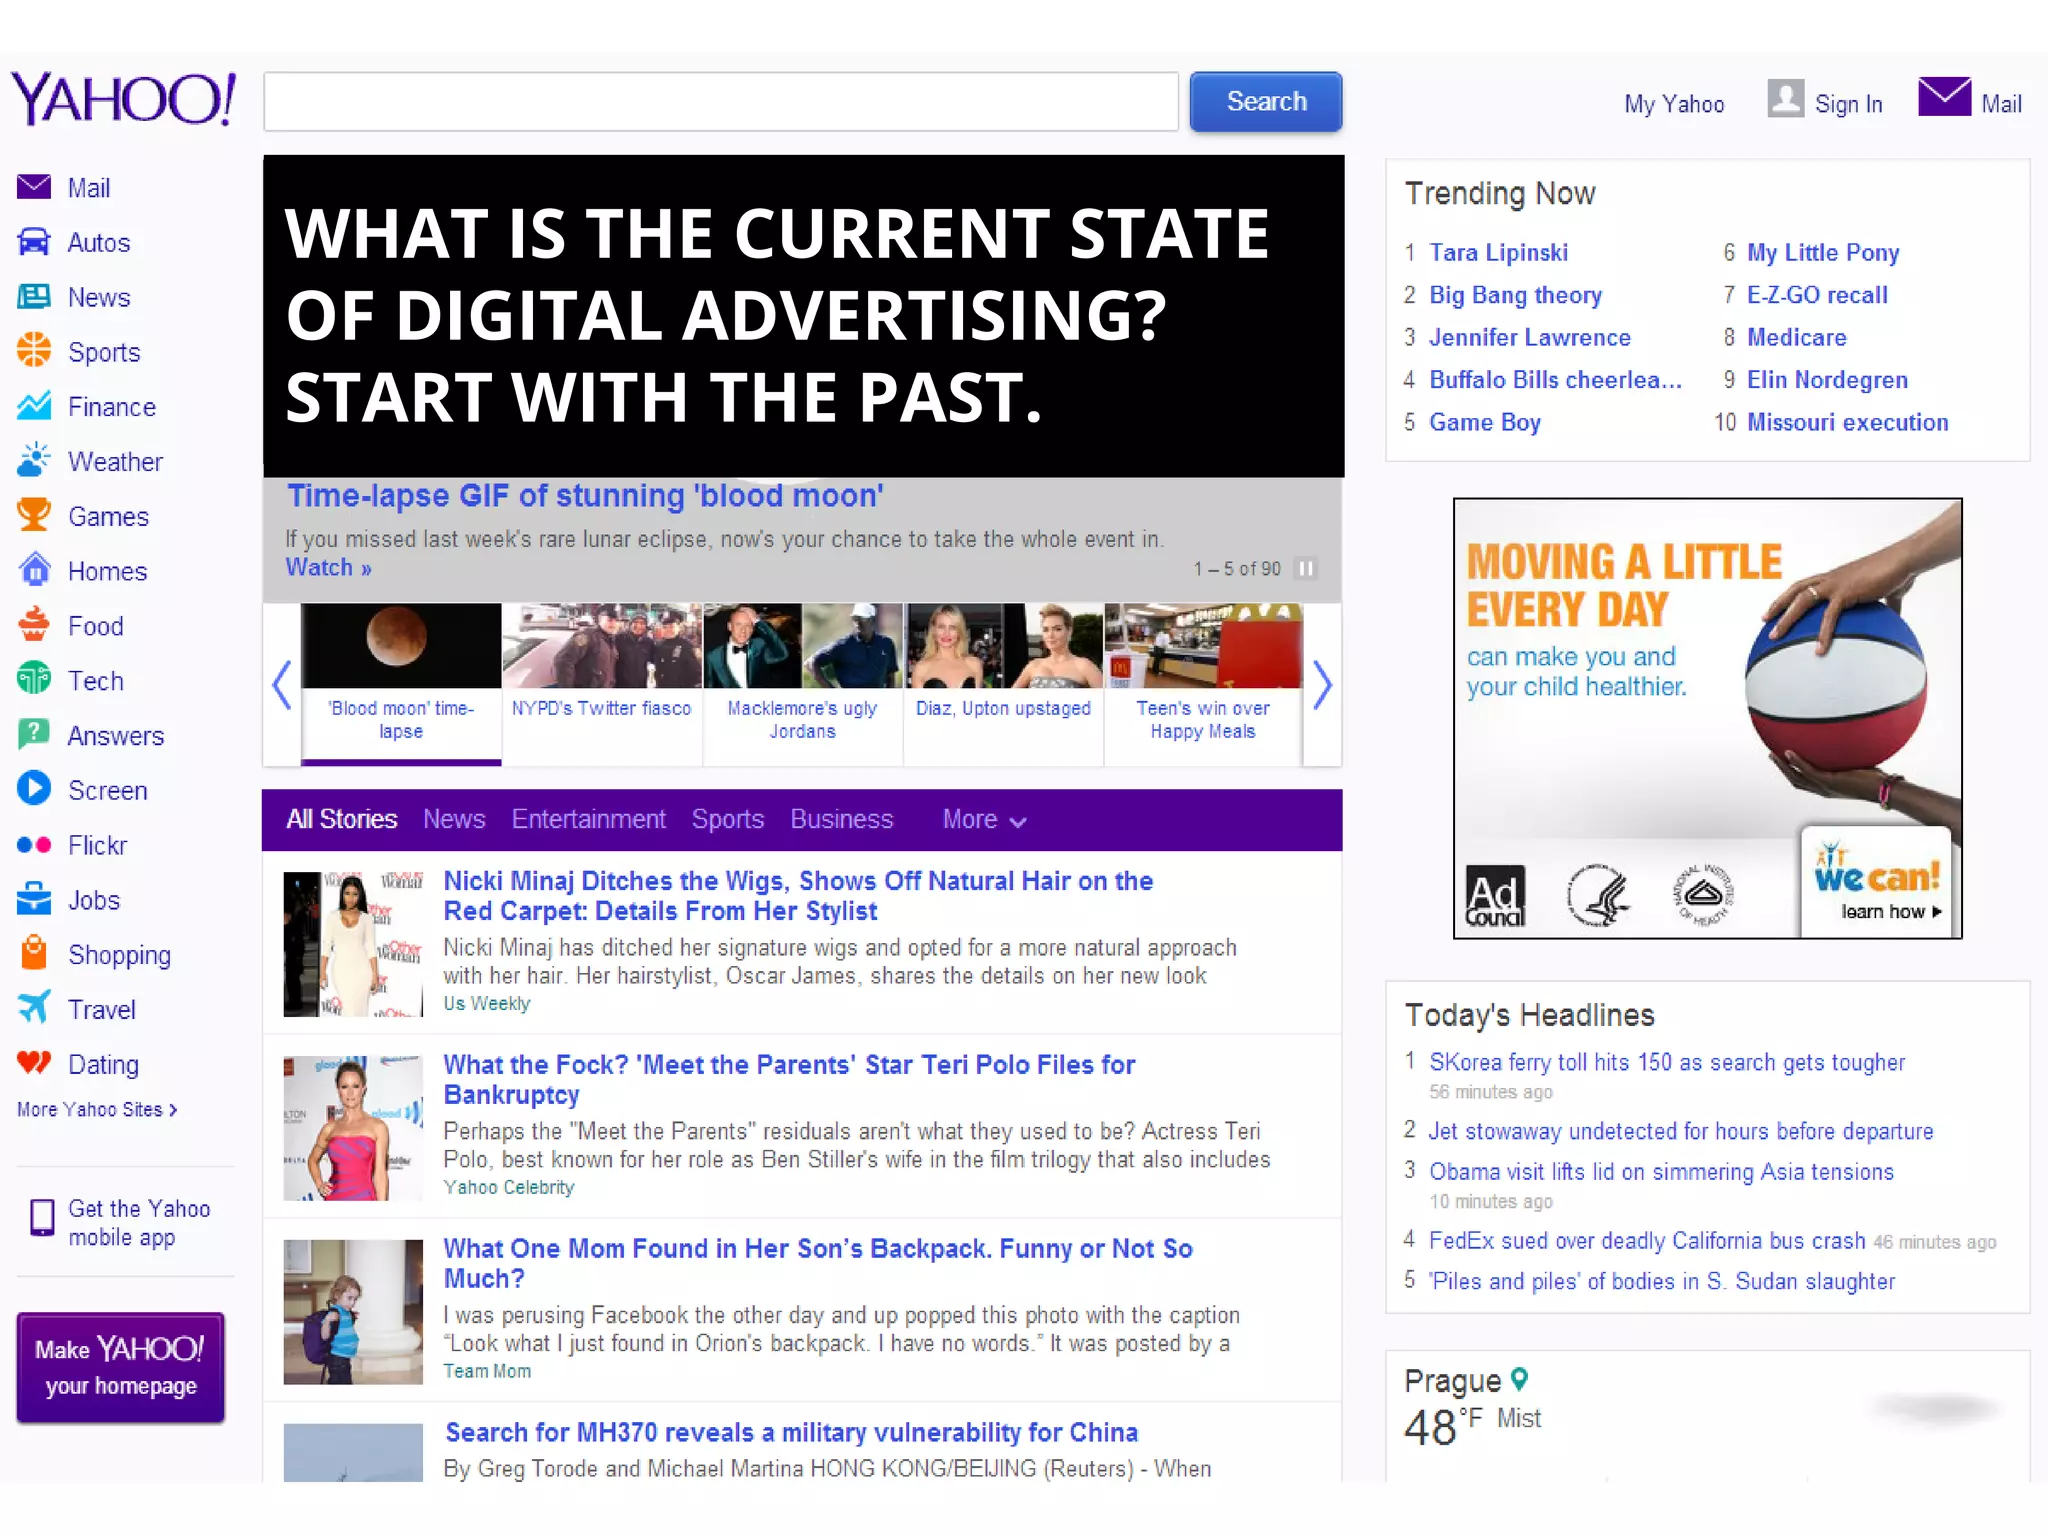
Task: Click the blue Search button
Action: click(x=1266, y=101)
